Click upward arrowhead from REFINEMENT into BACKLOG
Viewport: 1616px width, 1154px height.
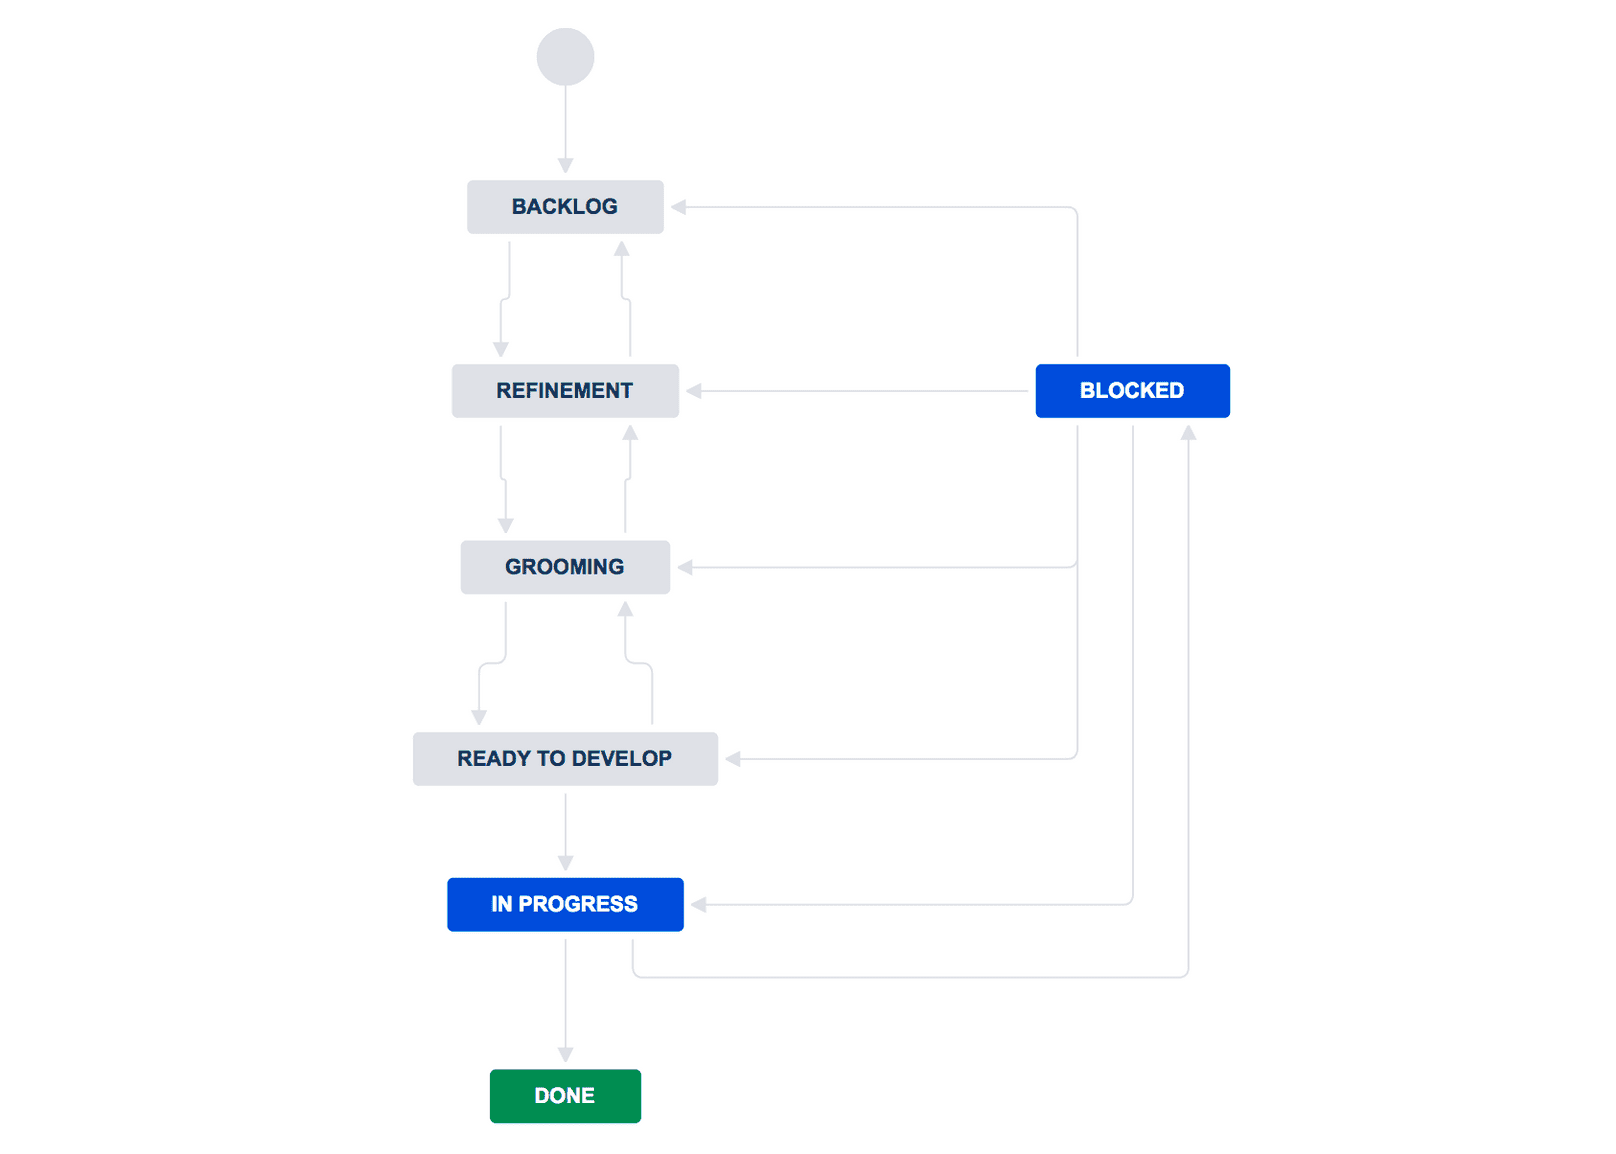tap(622, 249)
